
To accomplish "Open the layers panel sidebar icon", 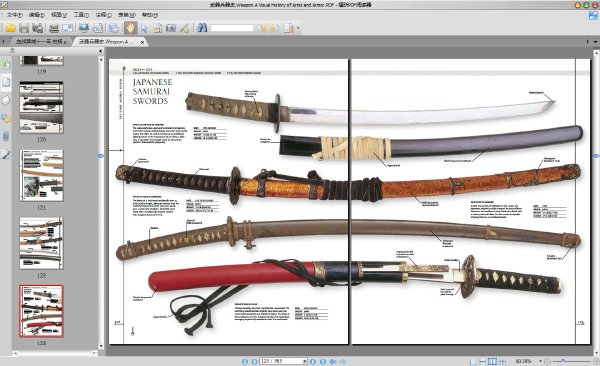I will (6, 100).
